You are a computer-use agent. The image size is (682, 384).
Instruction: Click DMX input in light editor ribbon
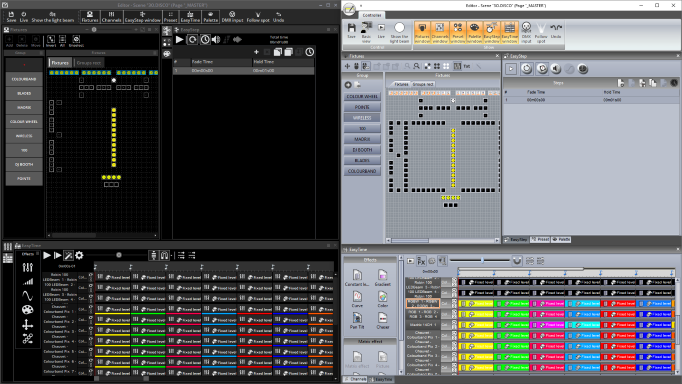pos(526,33)
